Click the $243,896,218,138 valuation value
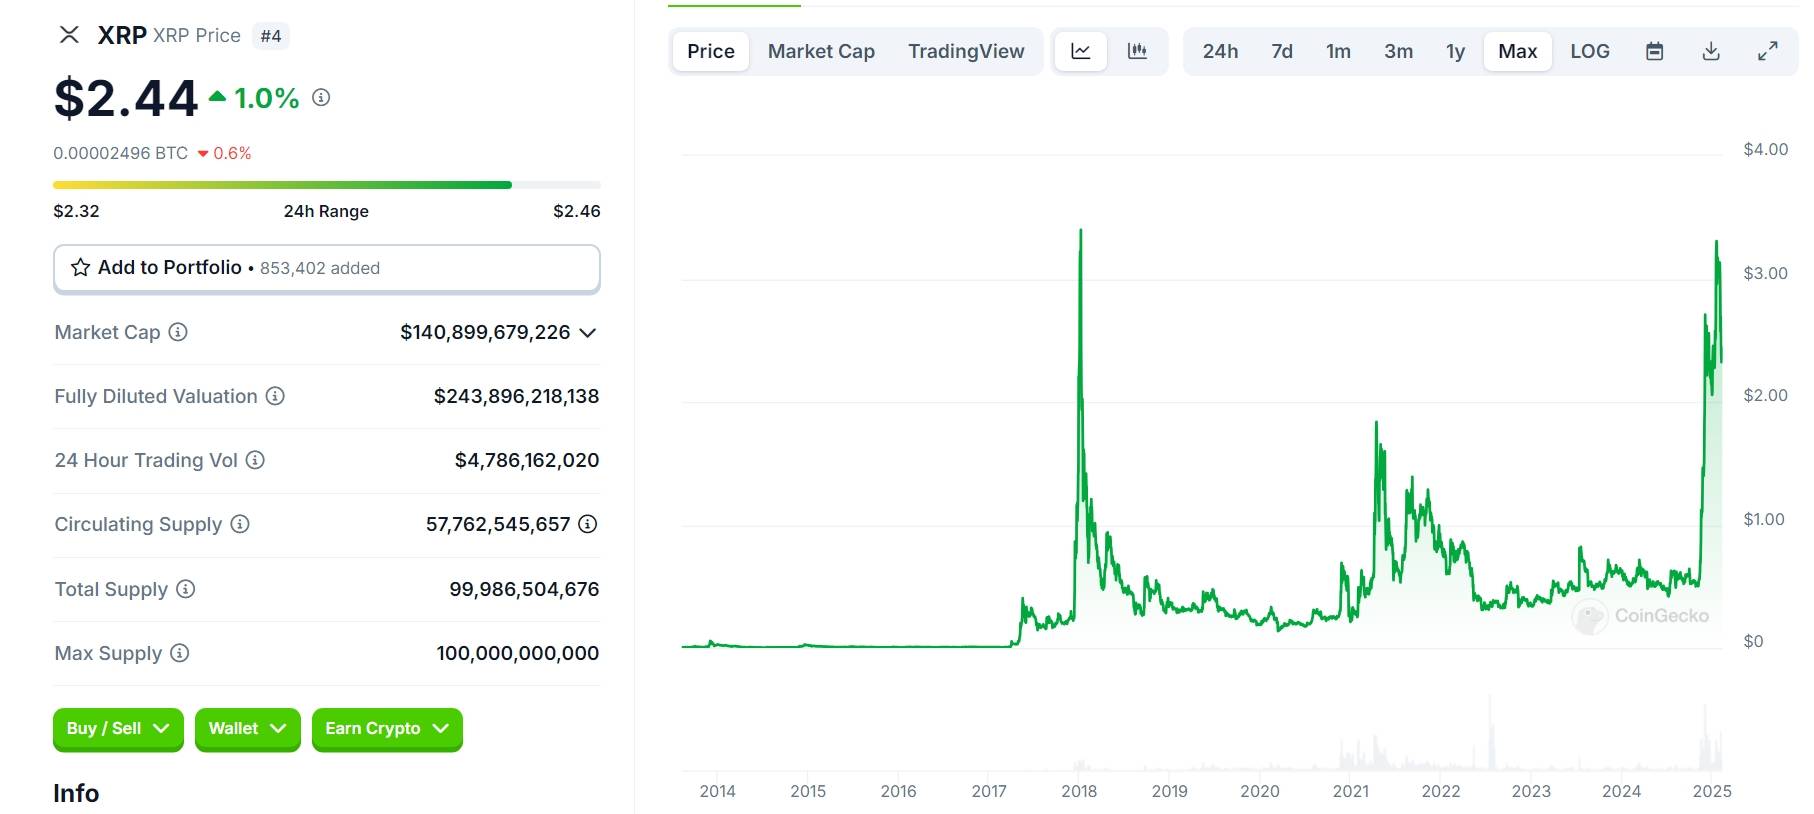The width and height of the screenshot is (1814, 814). 516,396
